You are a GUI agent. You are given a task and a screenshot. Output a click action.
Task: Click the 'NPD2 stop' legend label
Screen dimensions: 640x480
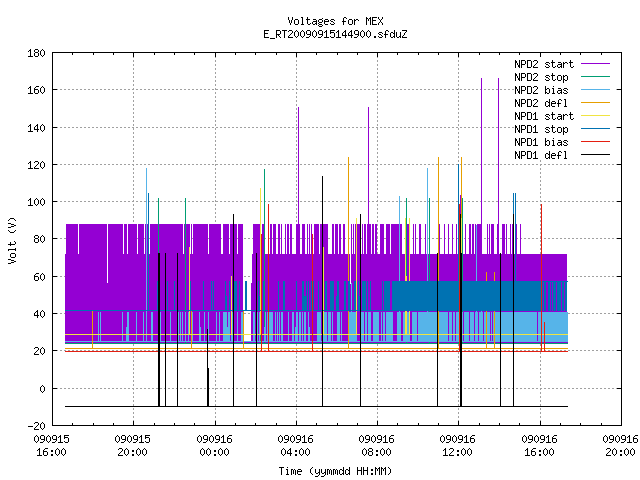pos(541,77)
